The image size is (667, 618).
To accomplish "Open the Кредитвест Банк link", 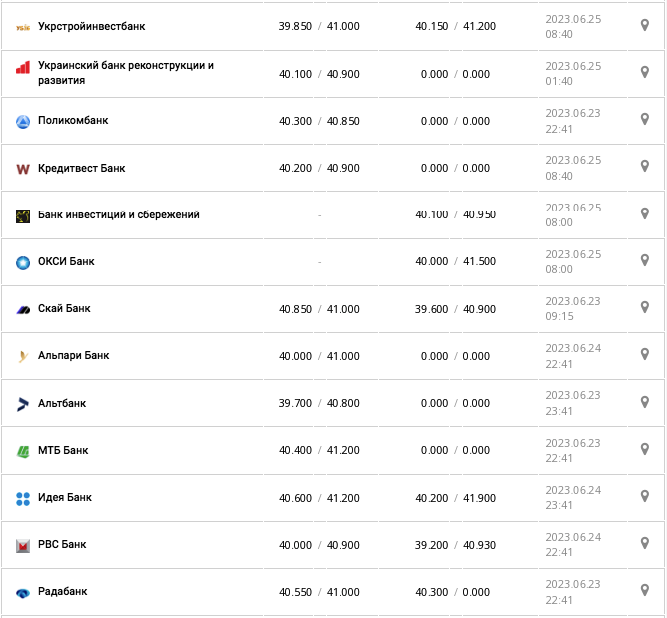I will (81, 168).
